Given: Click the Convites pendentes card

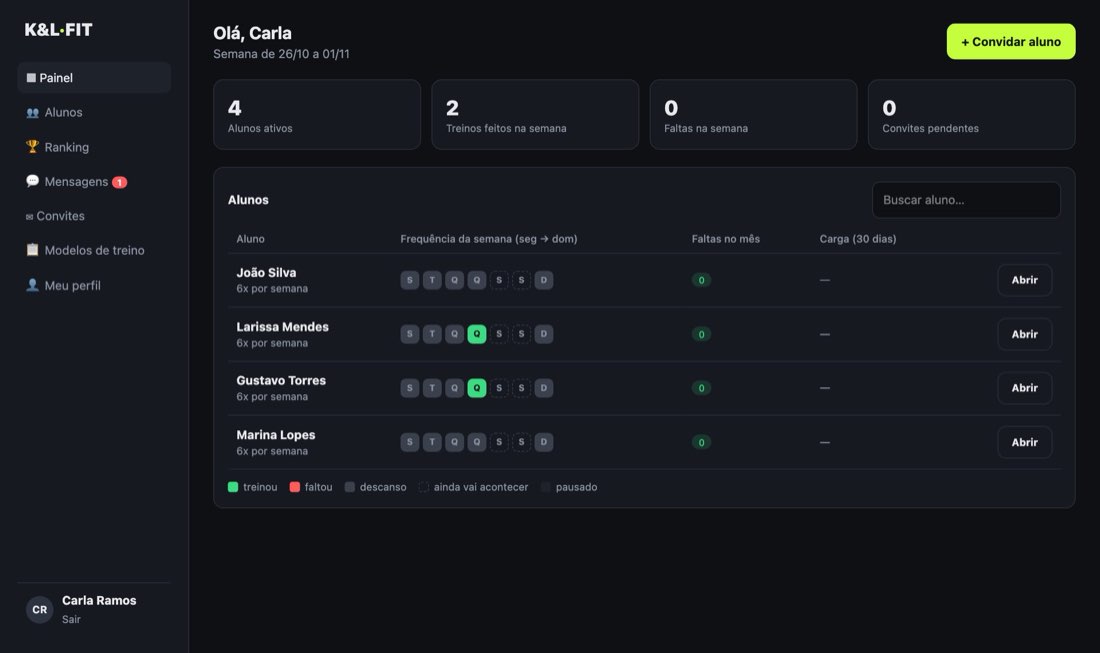Looking at the screenshot, I should 972,114.
